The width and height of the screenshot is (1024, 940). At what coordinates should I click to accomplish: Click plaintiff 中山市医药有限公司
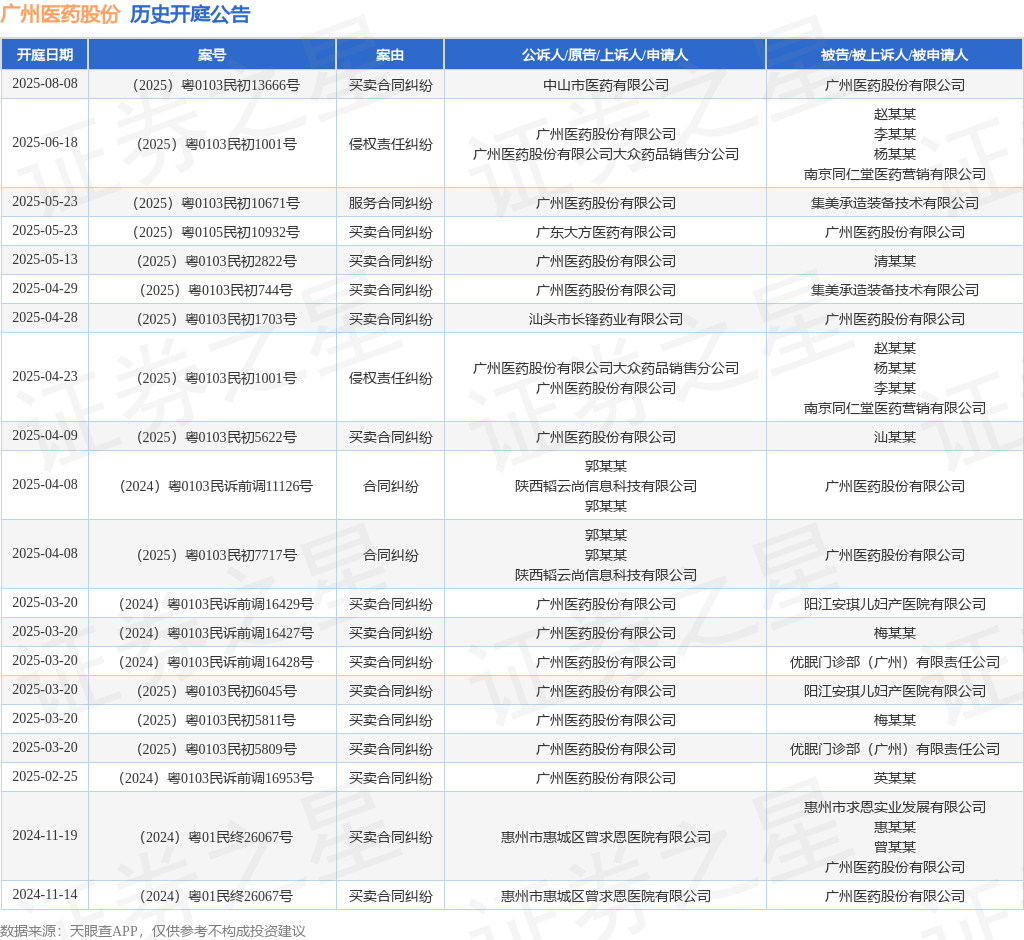pyautogui.click(x=605, y=85)
